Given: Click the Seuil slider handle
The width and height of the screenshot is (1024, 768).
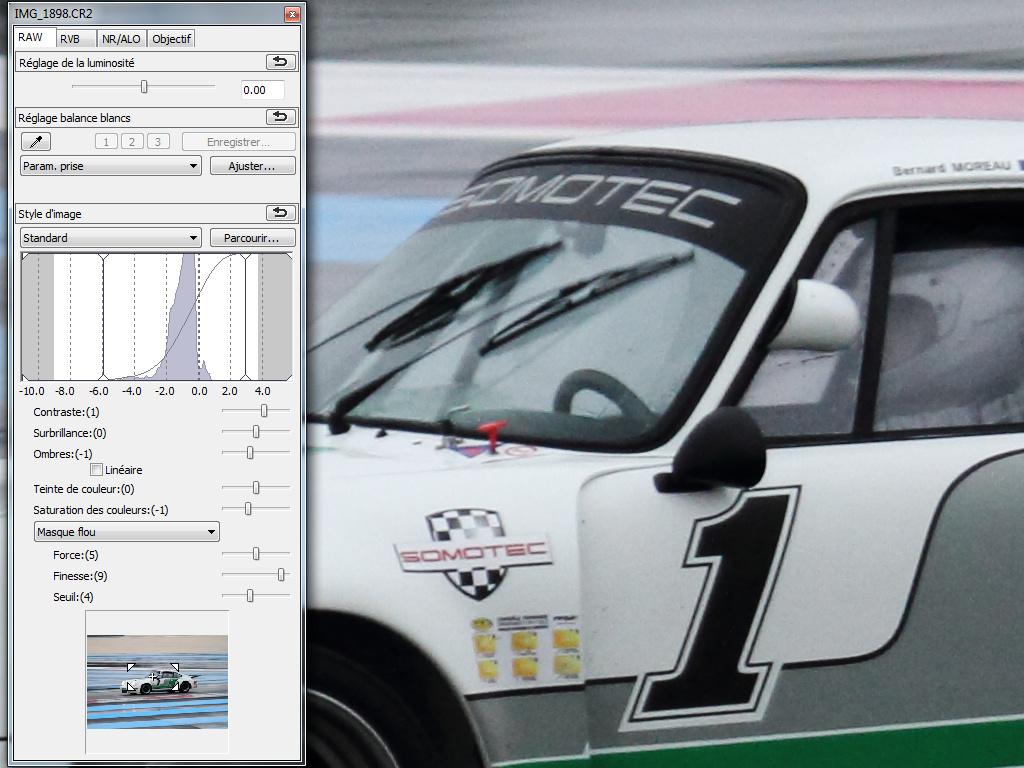Looking at the screenshot, I should point(250,596).
